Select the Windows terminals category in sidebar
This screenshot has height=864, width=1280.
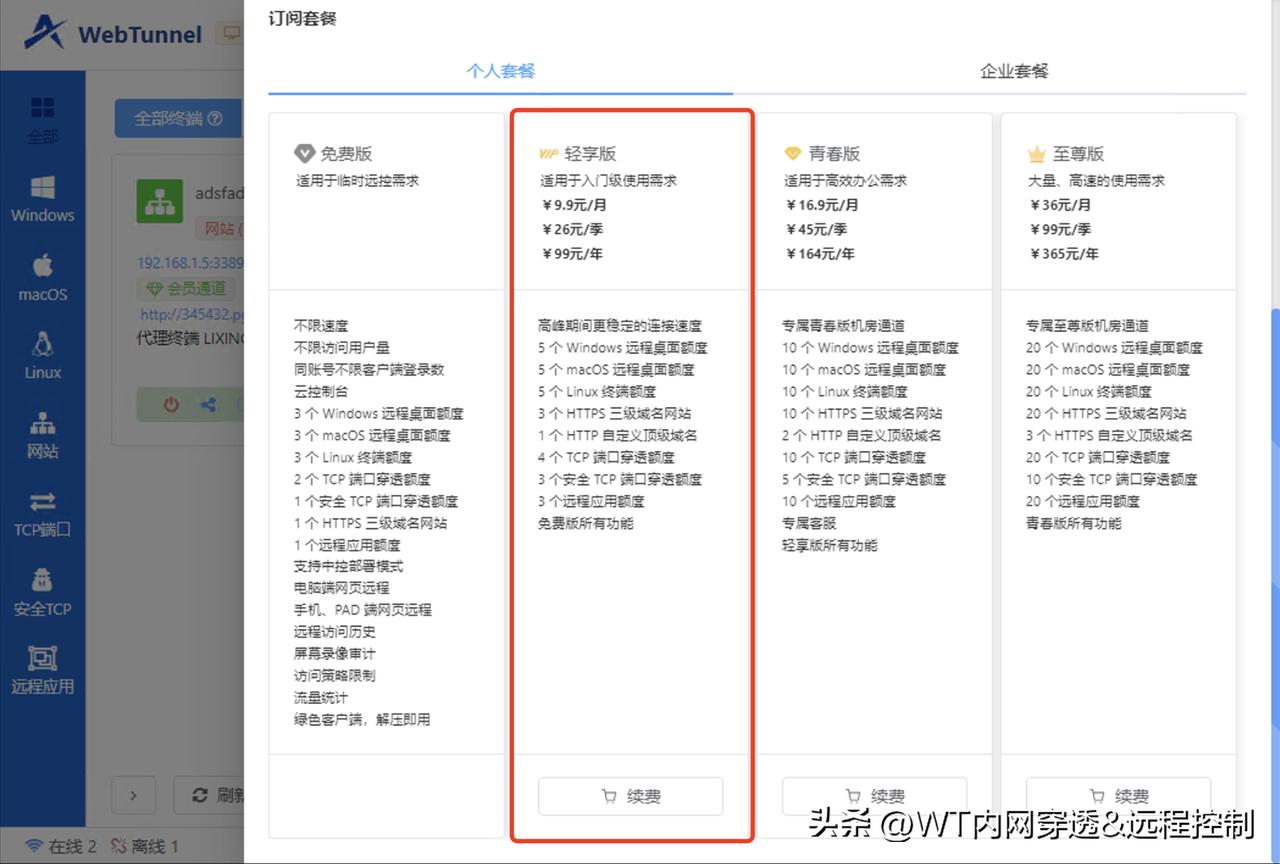click(41, 198)
